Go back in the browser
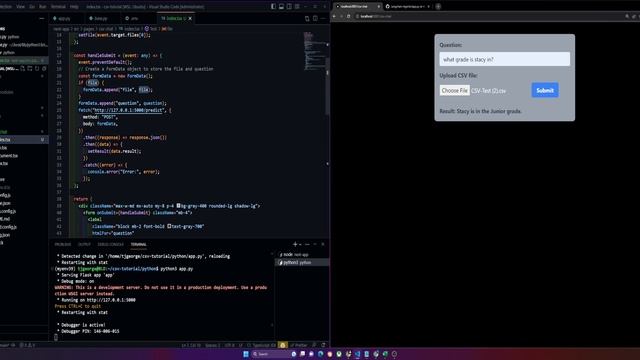 coord(334,16)
